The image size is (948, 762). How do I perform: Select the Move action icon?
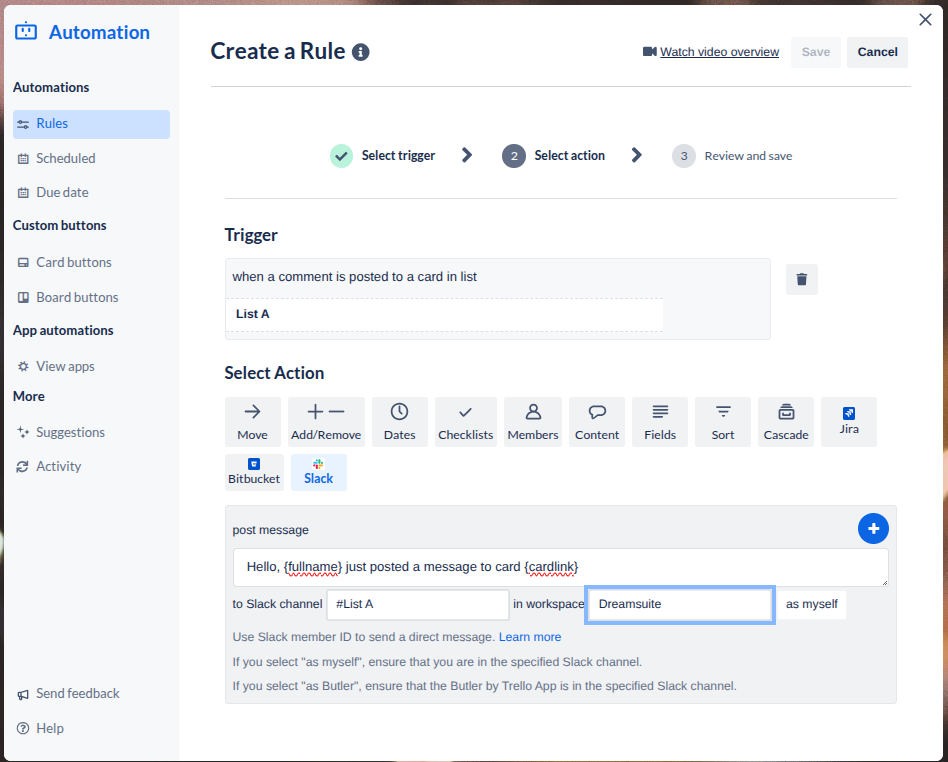[253, 421]
